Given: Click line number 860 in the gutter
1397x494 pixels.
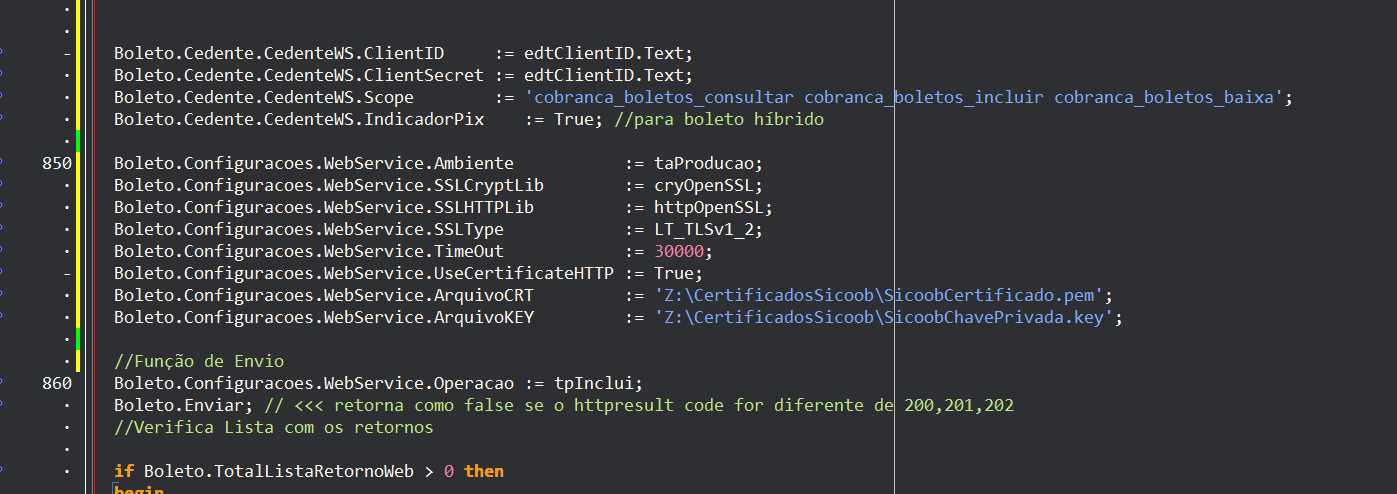Looking at the screenshot, I should pyautogui.click(x=57, y=383).
